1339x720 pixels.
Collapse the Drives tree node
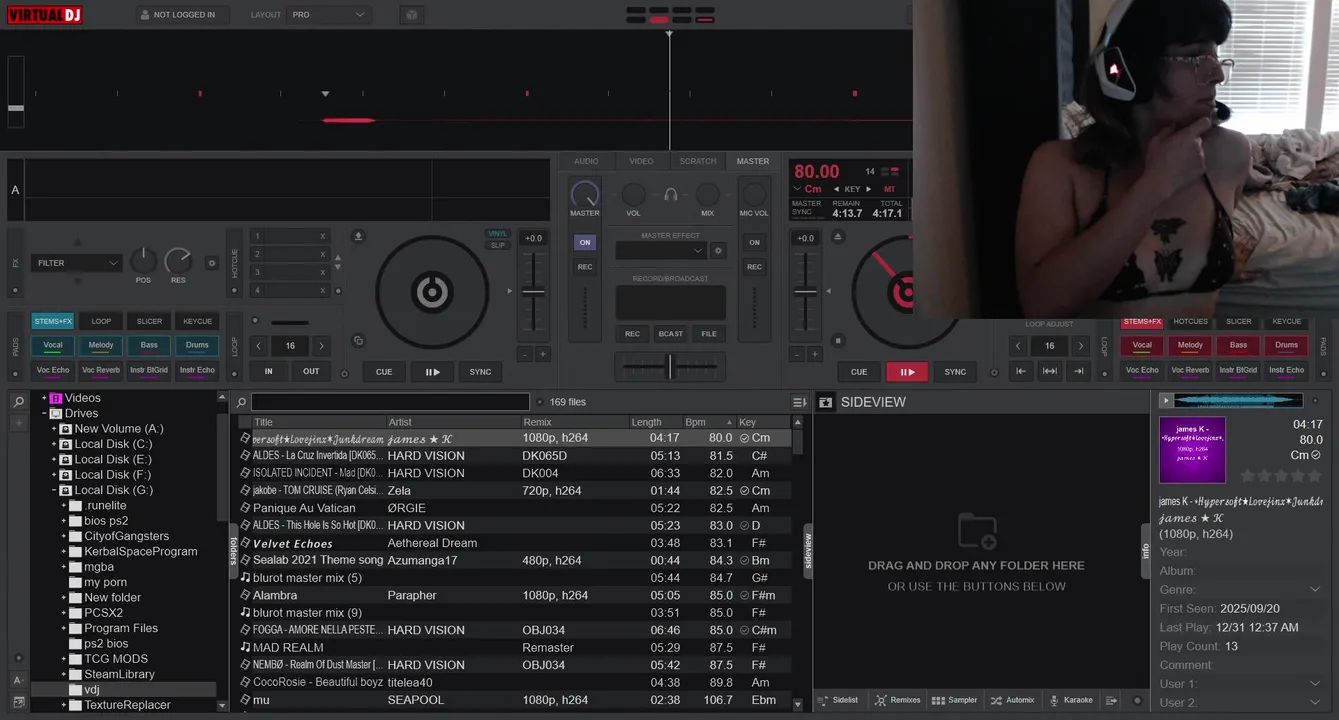(44, 413)
